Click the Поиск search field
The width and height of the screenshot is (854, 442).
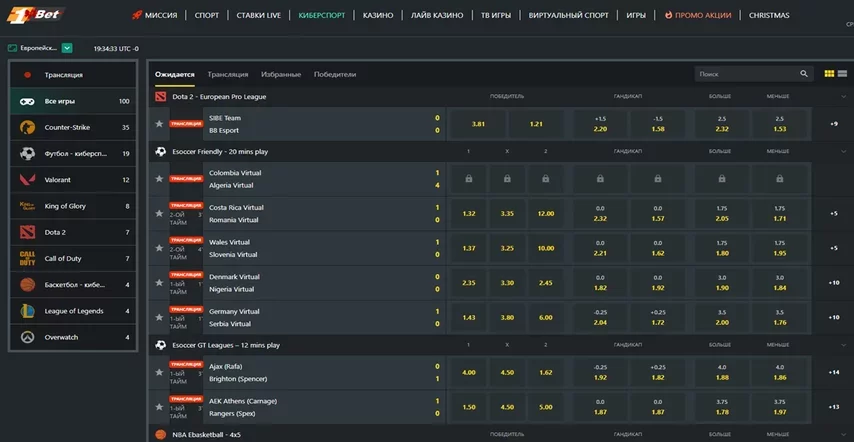(754, 74)
